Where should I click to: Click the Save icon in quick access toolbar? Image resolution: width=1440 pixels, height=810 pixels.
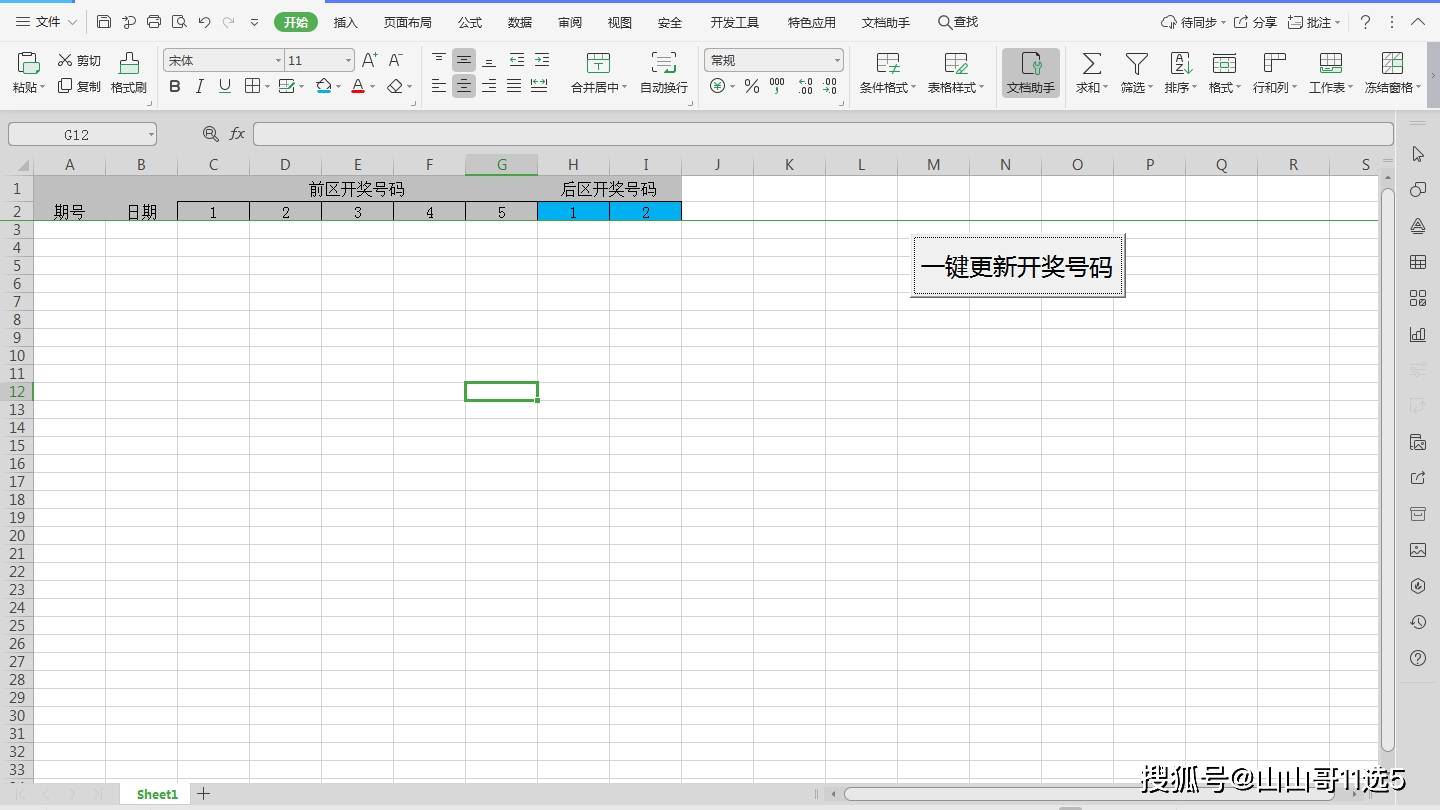104,22
